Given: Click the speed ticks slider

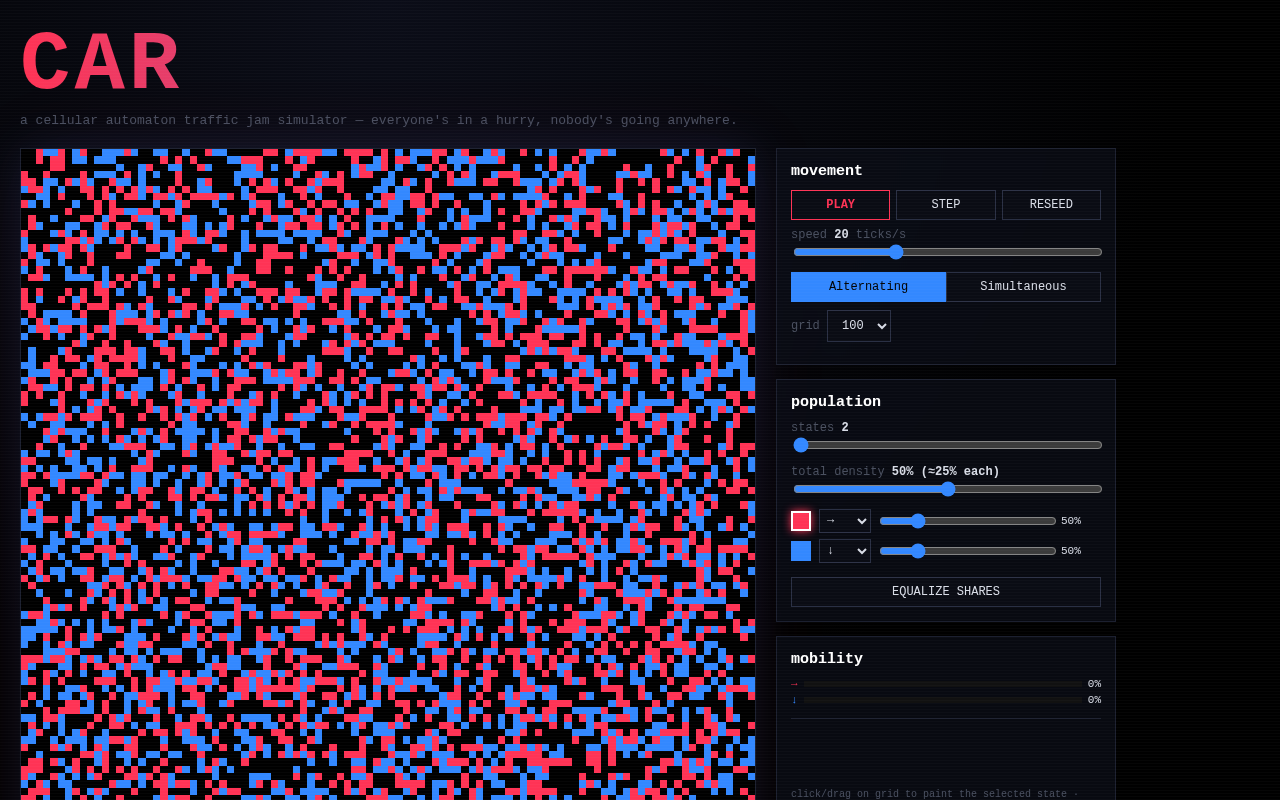Looking at the screenshot, I should coord(946,252).
